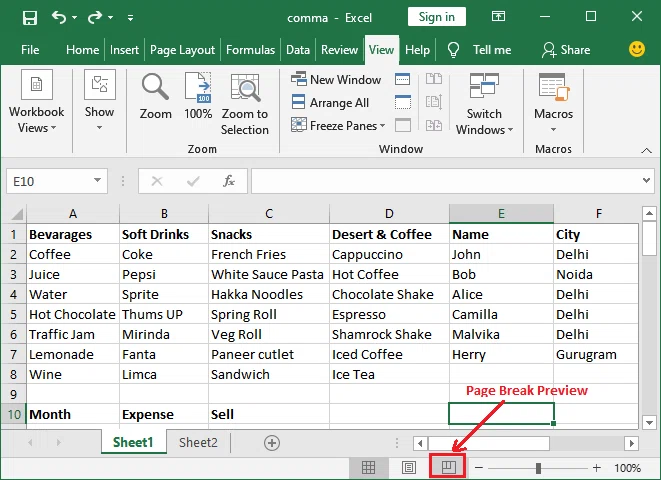Open the Undo history dropdown arrow
The image size is (661, 480).
click(75, 18)
